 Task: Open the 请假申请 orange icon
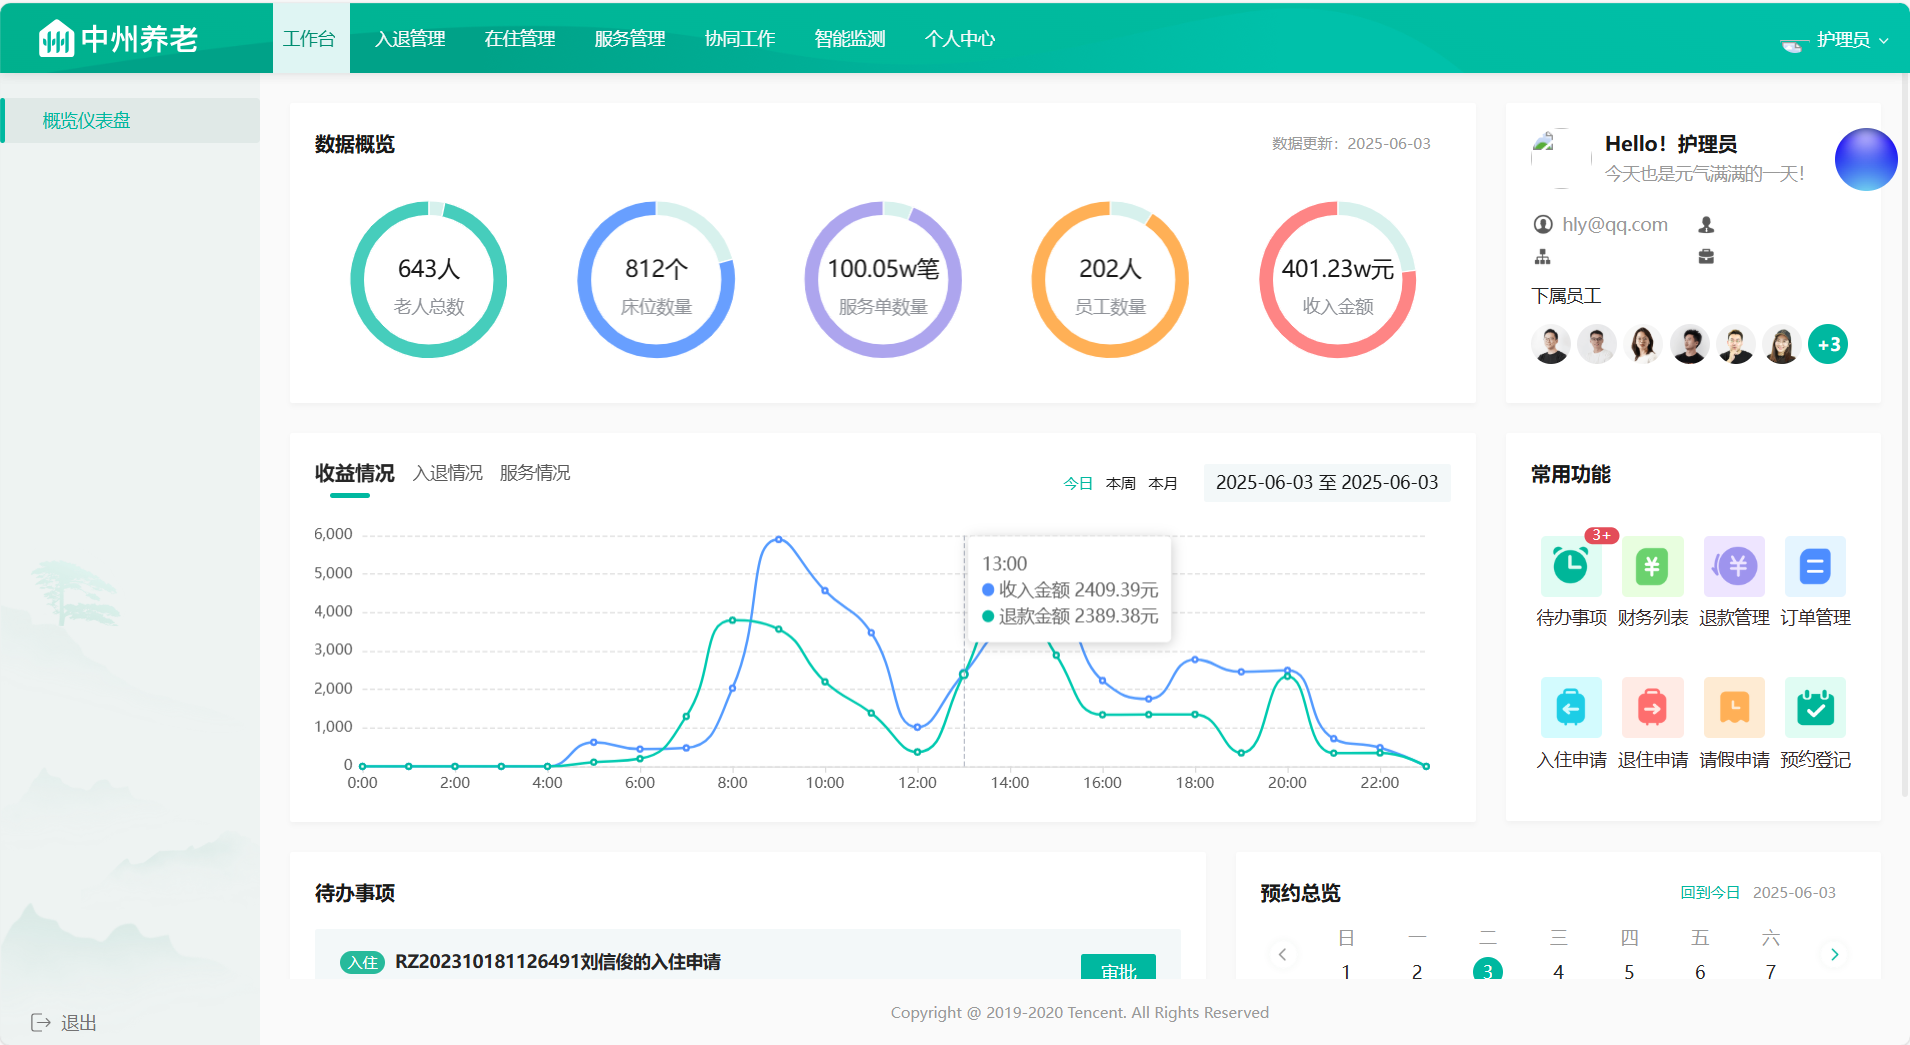pyautogui.click(x=1734, y=708)
